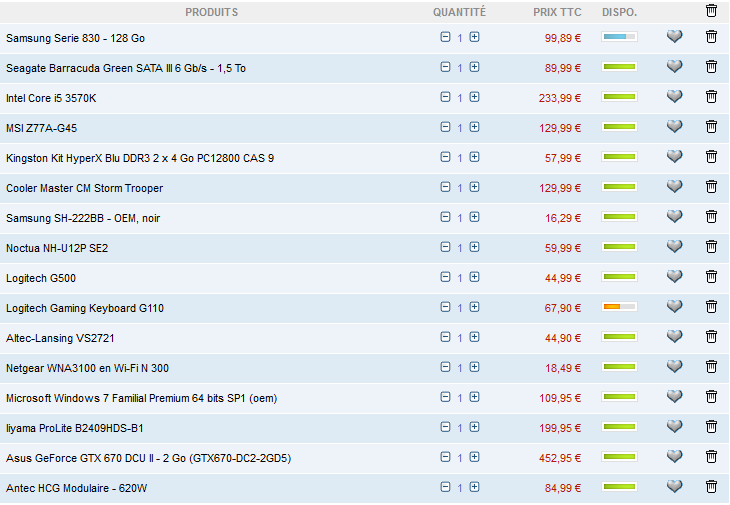
Task: Decrease quantity of Microsoft Windows 7 Familial Premium
Action: click(445, 397)
